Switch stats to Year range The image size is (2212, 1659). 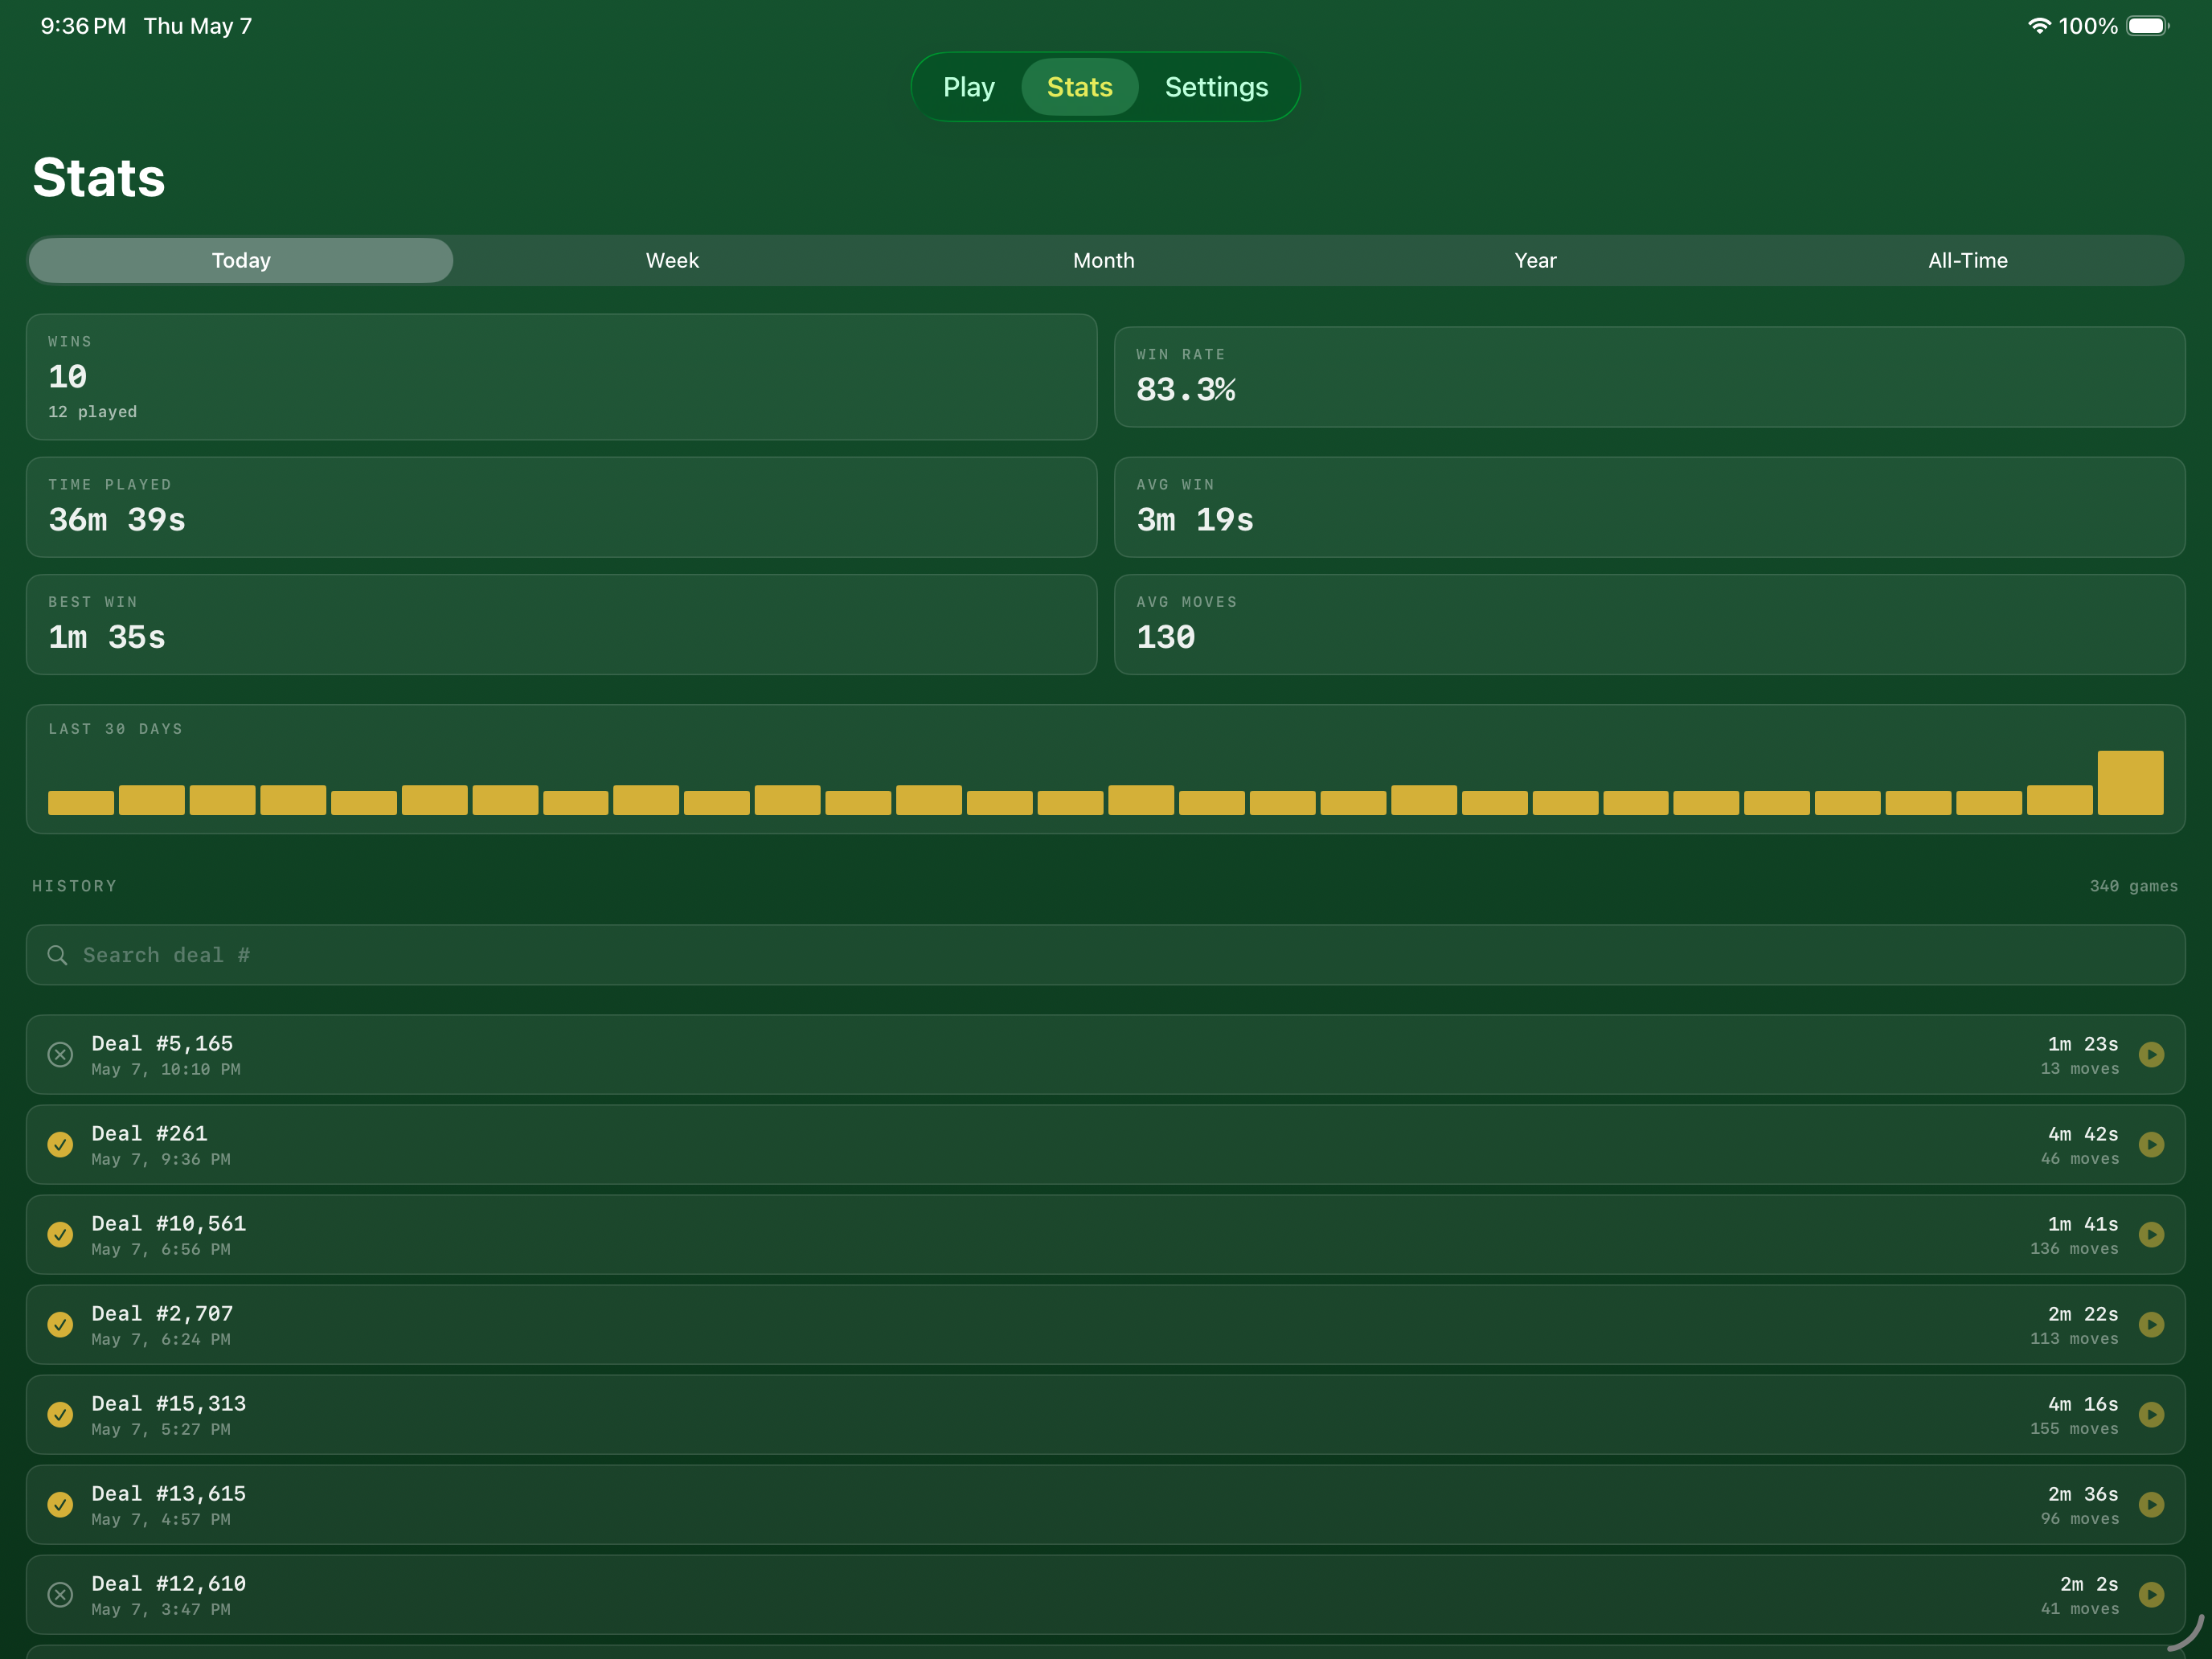point(1535,260)
